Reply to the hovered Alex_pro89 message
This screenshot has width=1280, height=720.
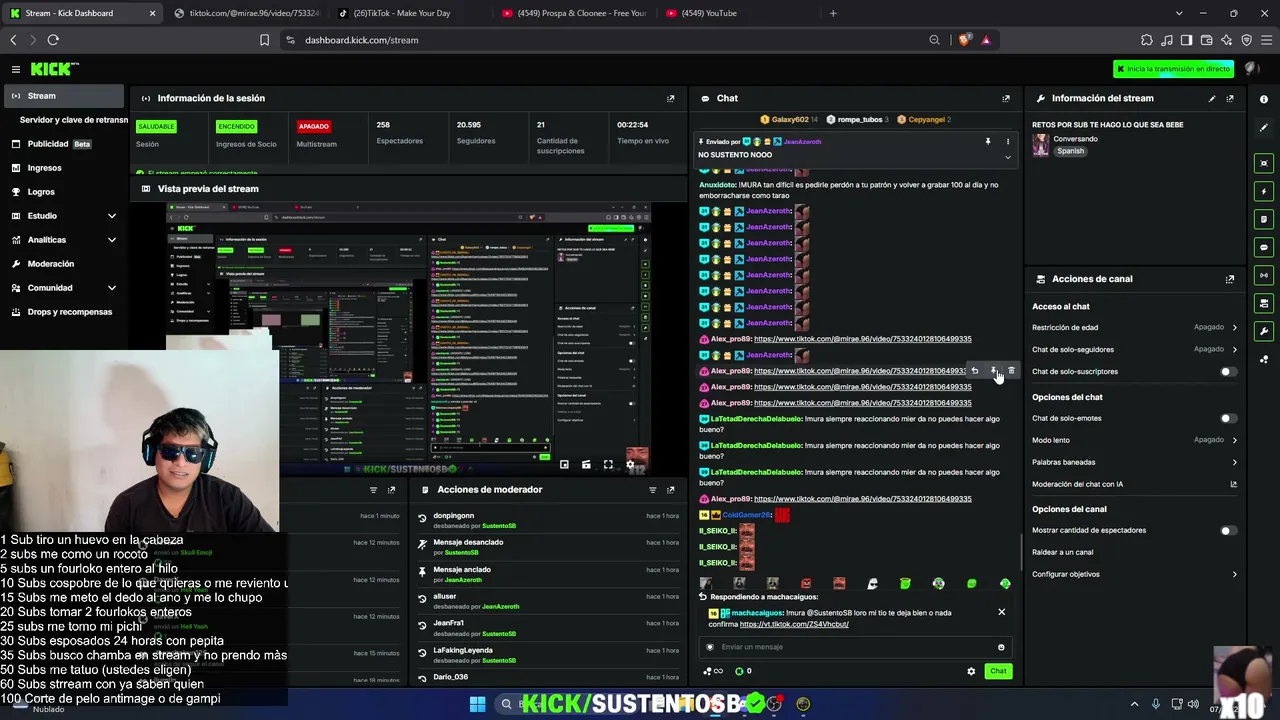[x=975, y=371]
